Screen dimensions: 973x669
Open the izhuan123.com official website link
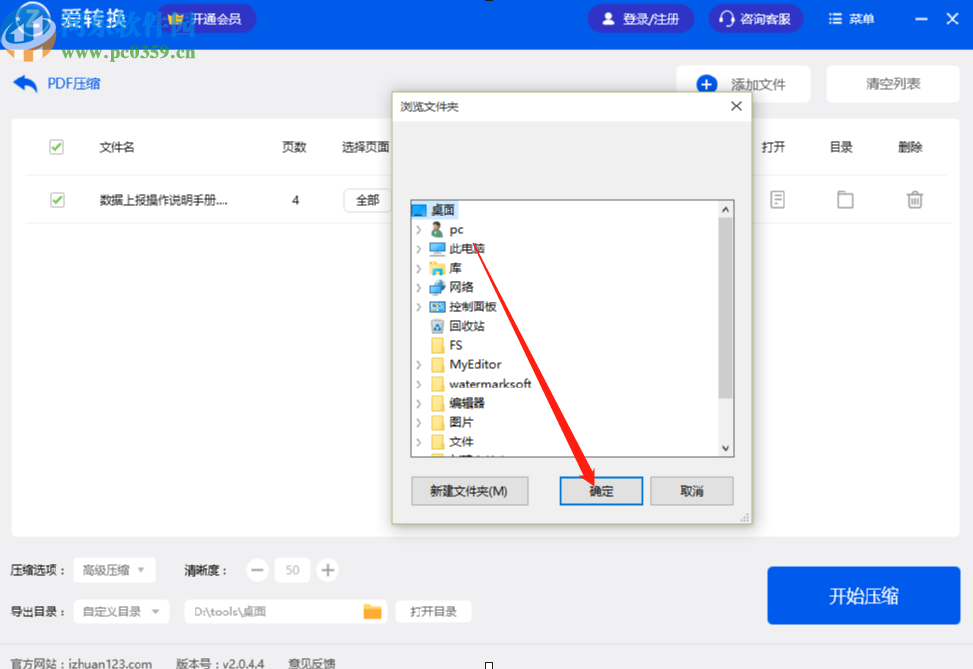[x=110, y=663]
